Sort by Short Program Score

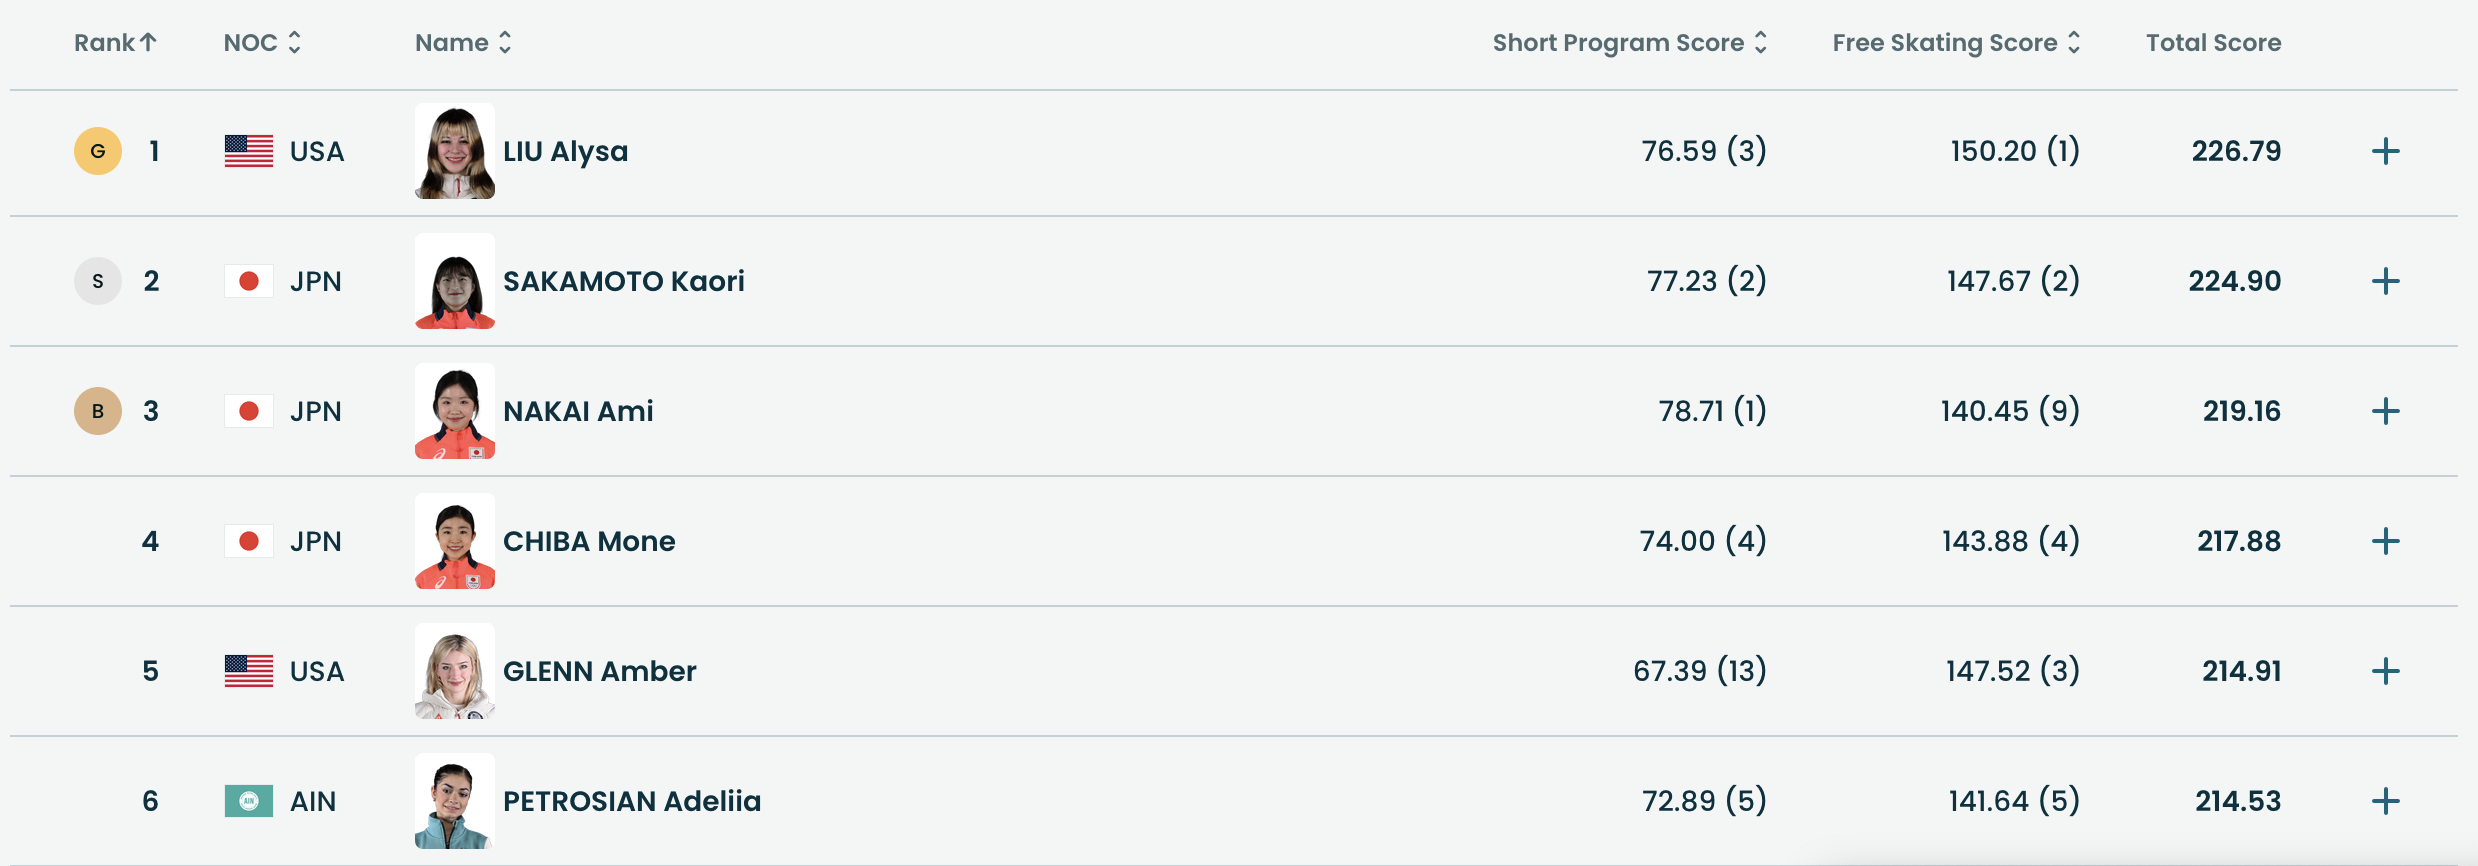(1629, 43)
